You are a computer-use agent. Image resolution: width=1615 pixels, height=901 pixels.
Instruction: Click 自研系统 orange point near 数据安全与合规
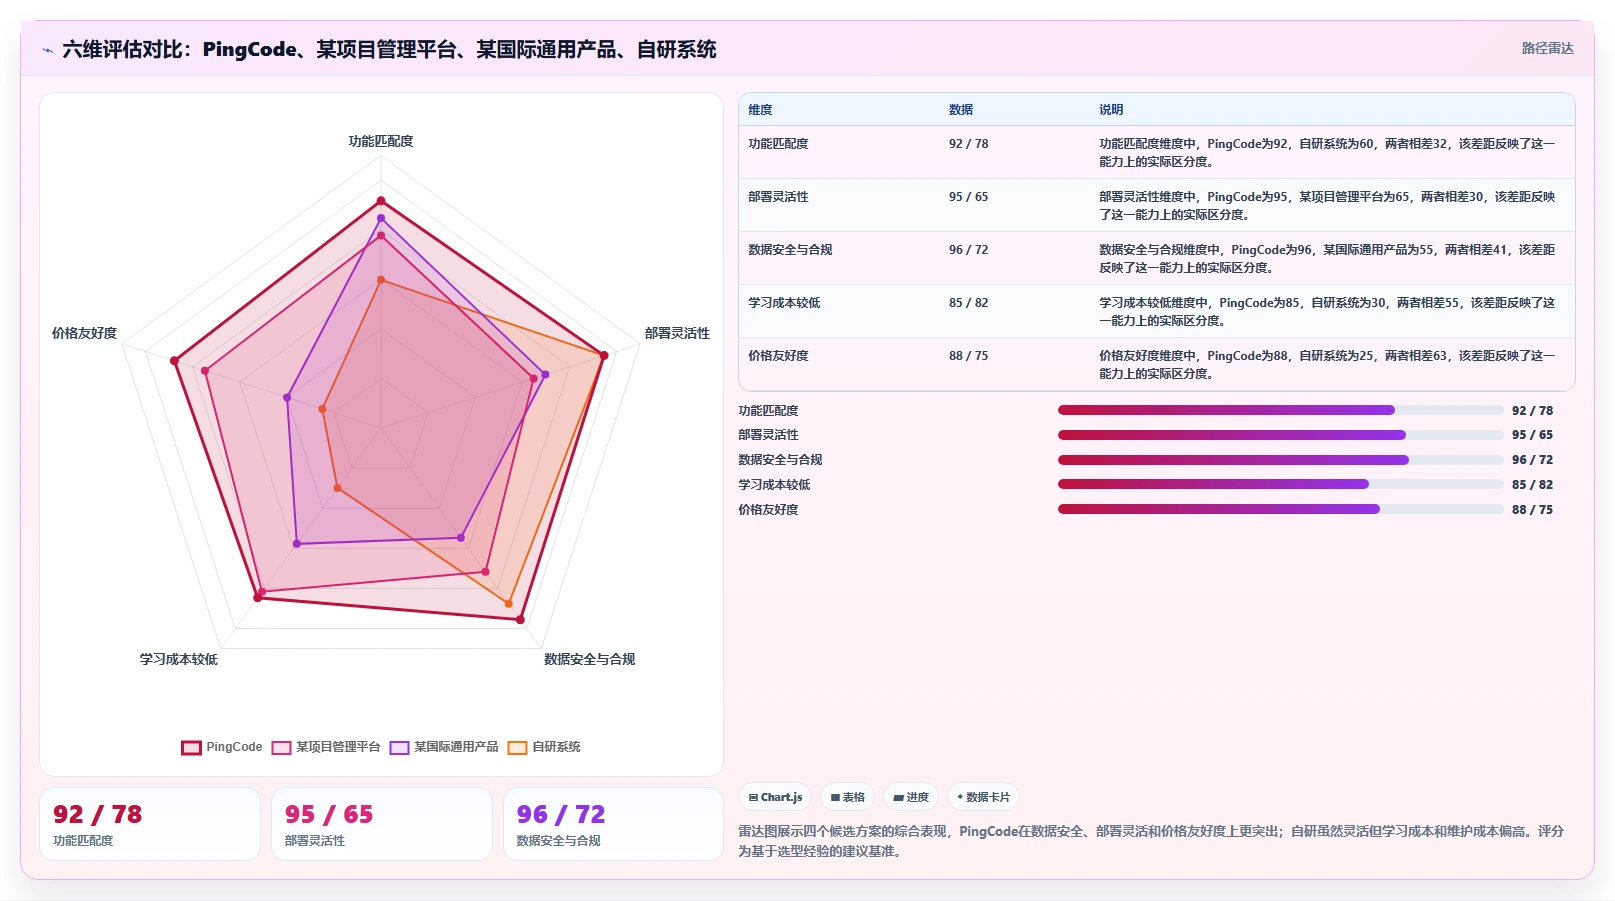point(509,604)
